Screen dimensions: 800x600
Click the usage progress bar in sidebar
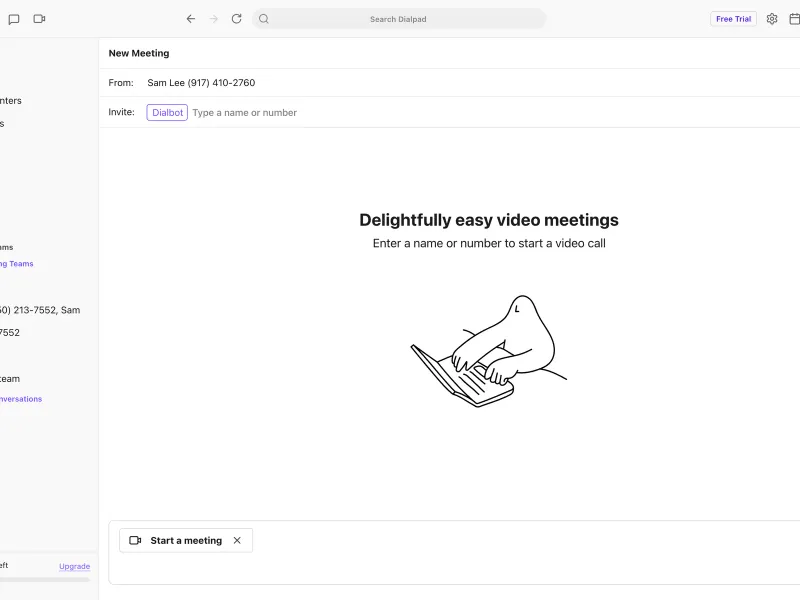(45, 580)
